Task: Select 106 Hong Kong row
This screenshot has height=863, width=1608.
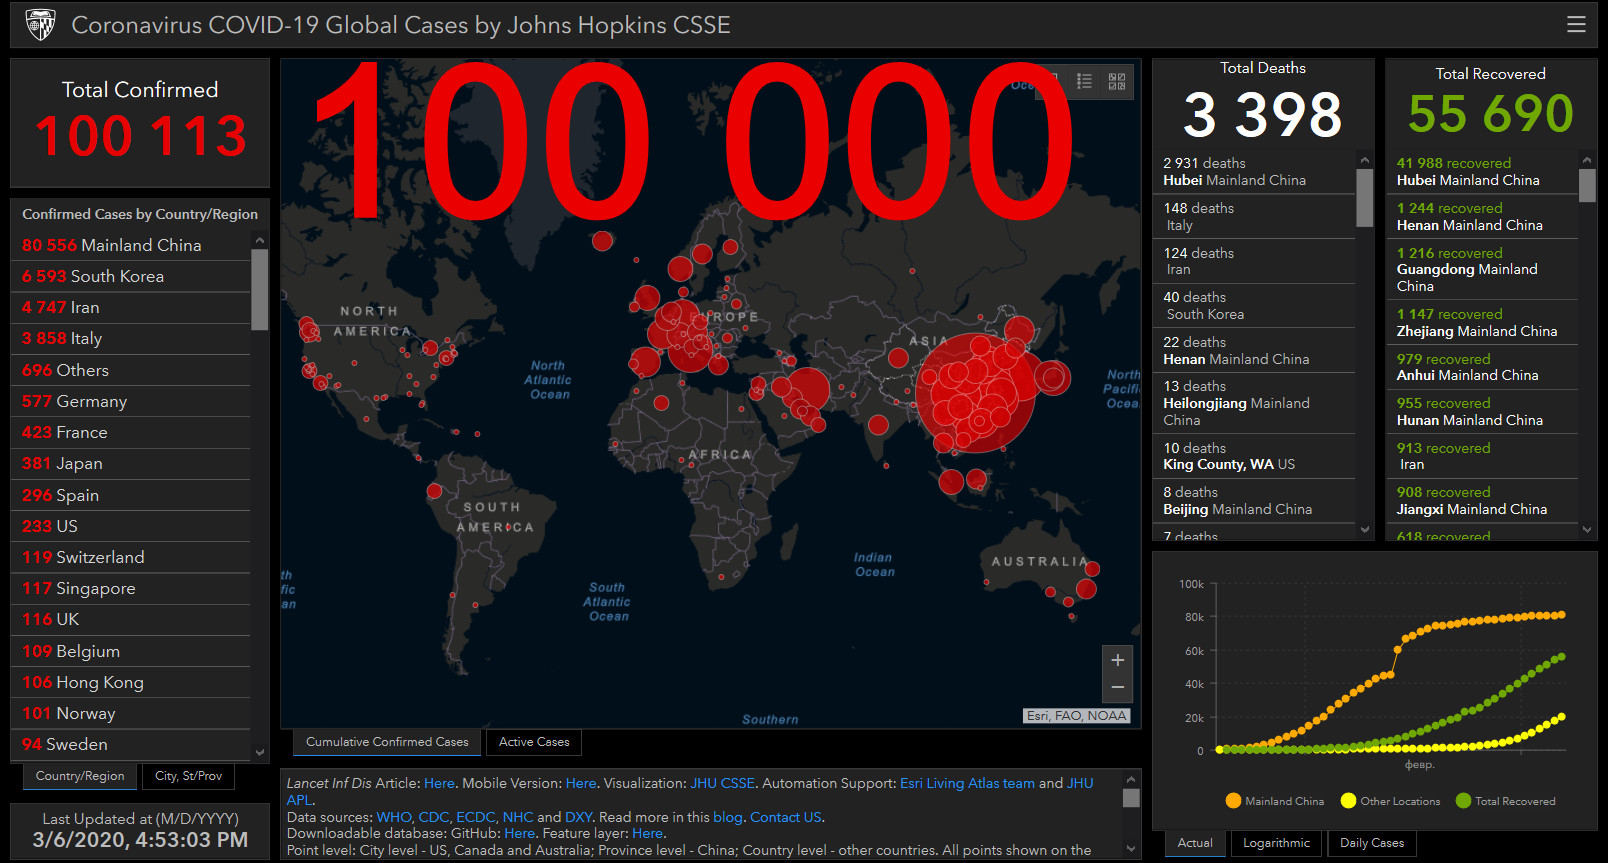Action: point(130,682)
